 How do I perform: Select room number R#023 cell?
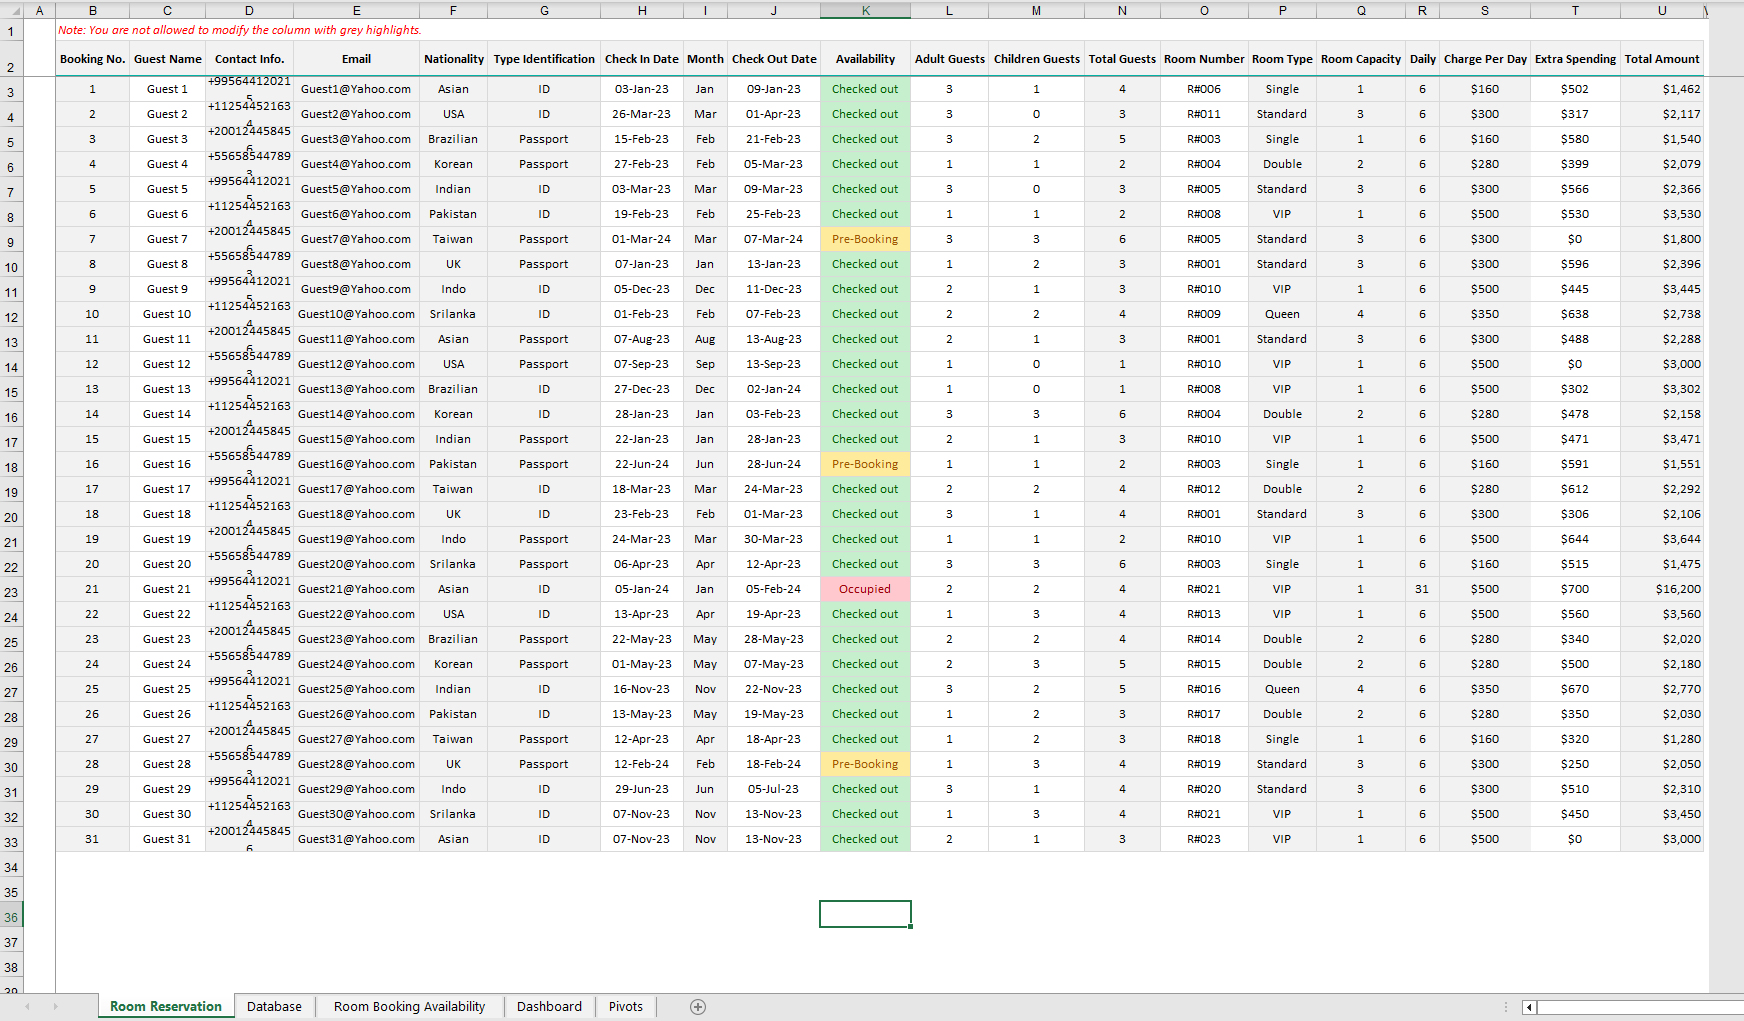coord(1204,839)
